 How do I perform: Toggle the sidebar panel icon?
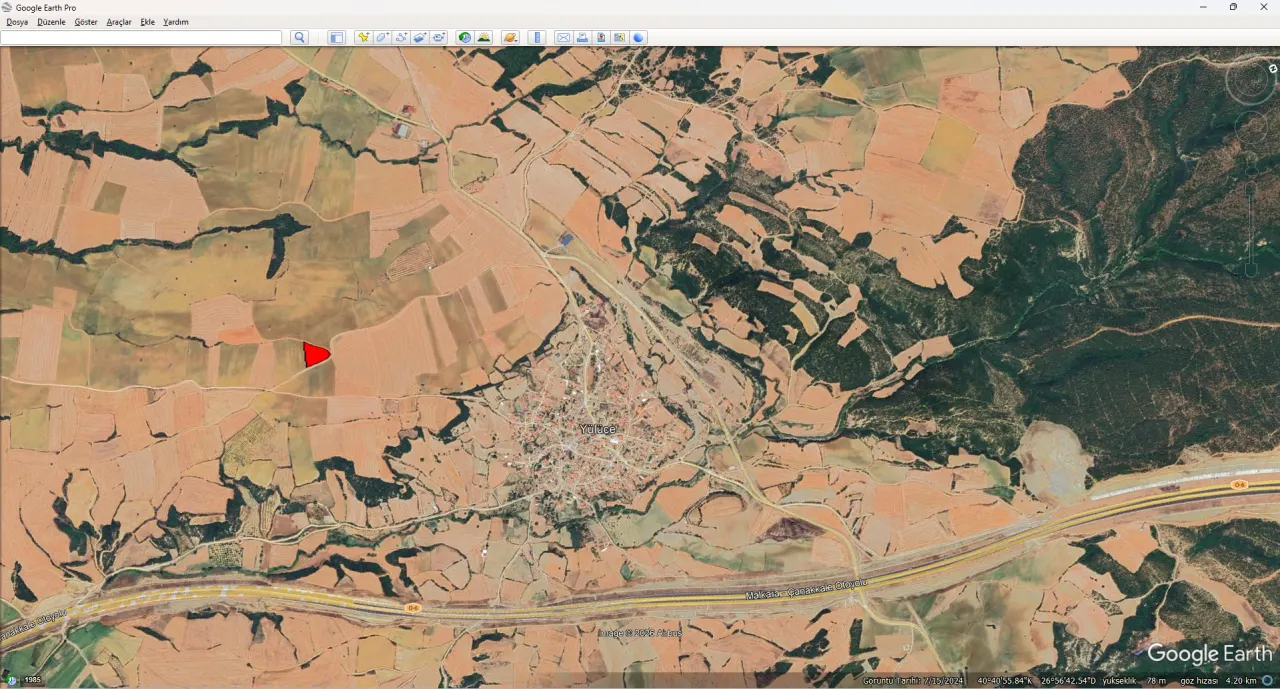[x=336, y=37]
